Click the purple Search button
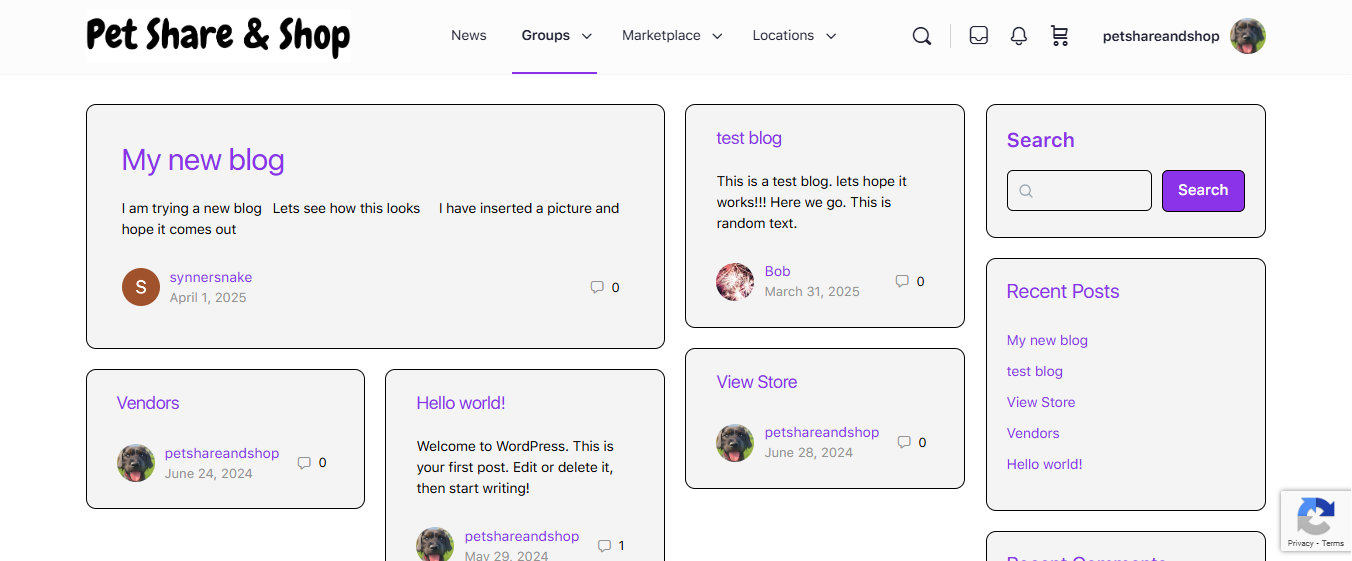This screenshot has width=1352, height=561. click(1203, 190)
